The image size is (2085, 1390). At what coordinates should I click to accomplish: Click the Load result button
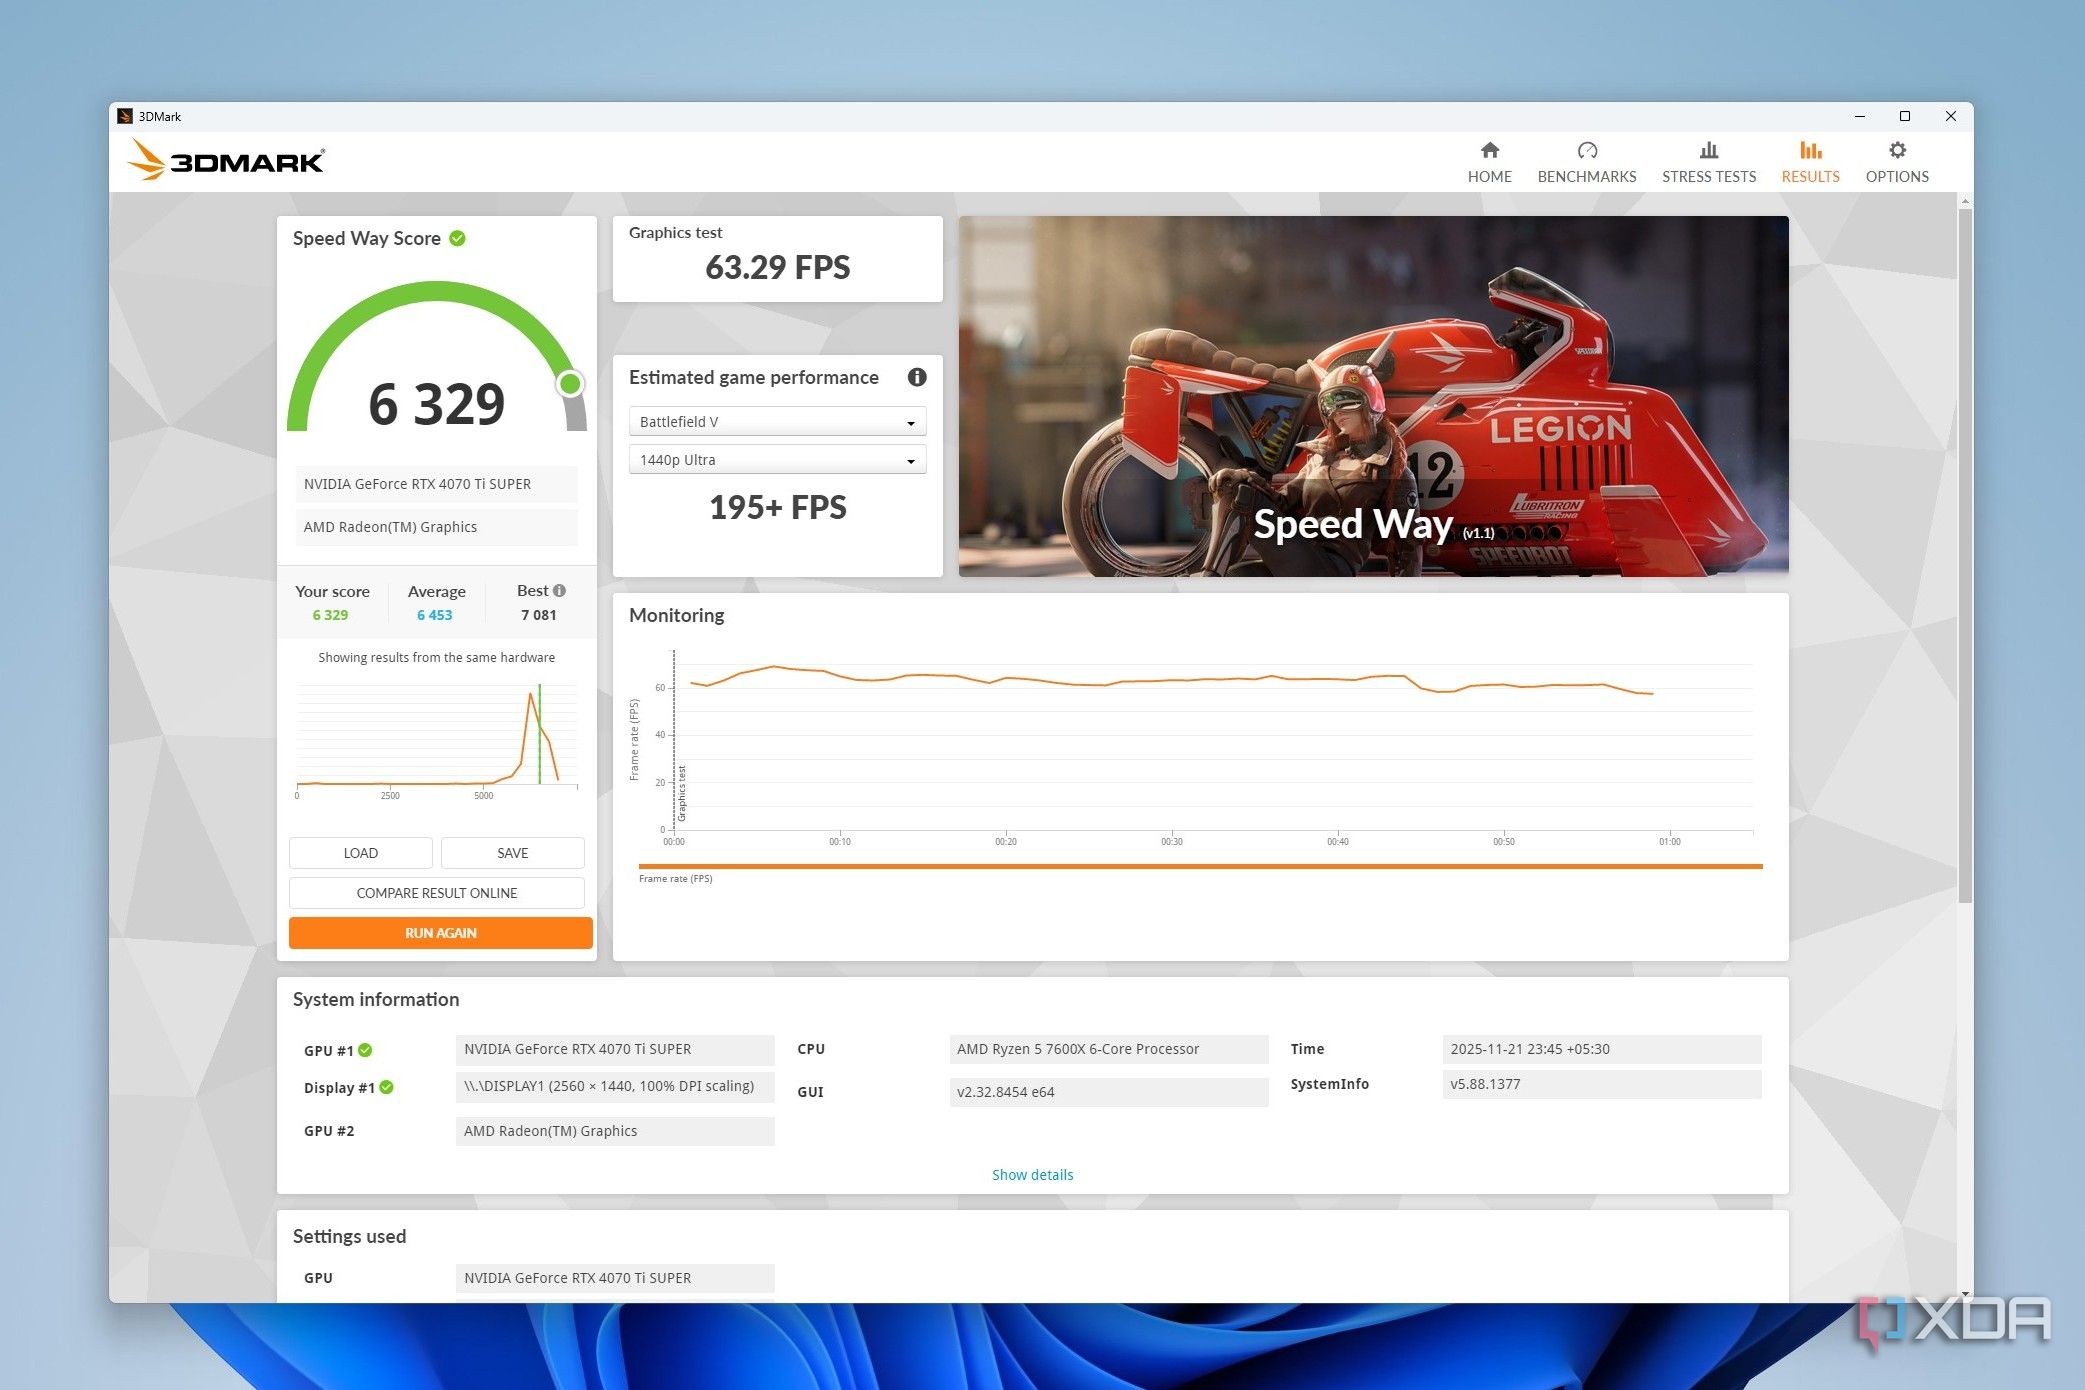point(360,853)
